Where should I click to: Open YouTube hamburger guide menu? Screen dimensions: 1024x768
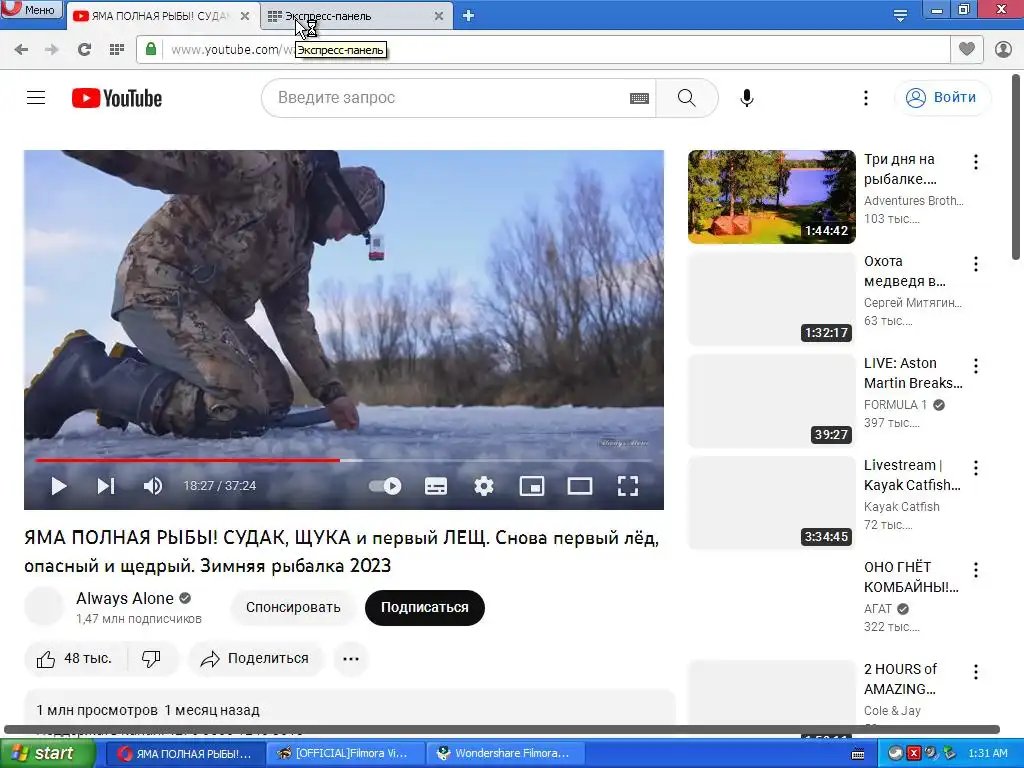36,98
